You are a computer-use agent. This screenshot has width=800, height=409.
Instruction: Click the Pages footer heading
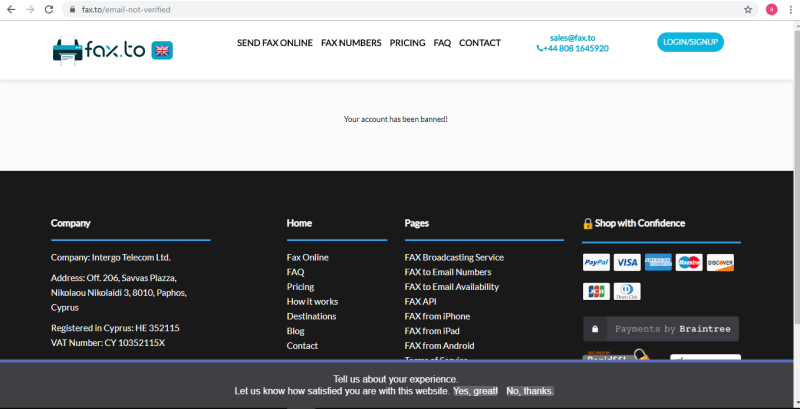pos(416,223)
